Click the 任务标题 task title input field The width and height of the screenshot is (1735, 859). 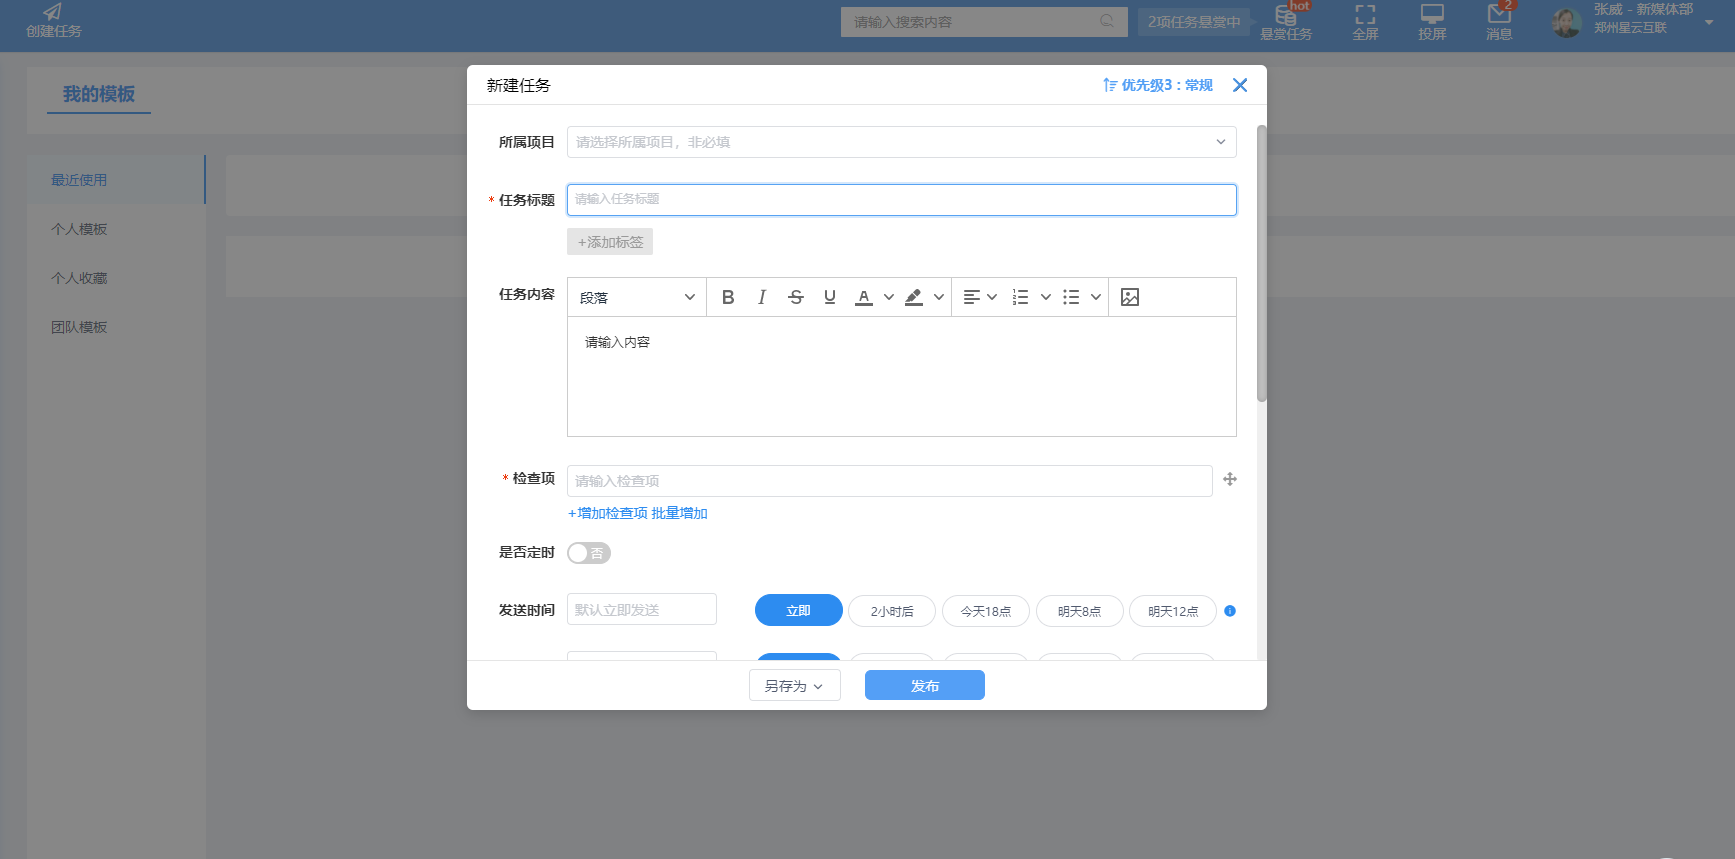901,200
